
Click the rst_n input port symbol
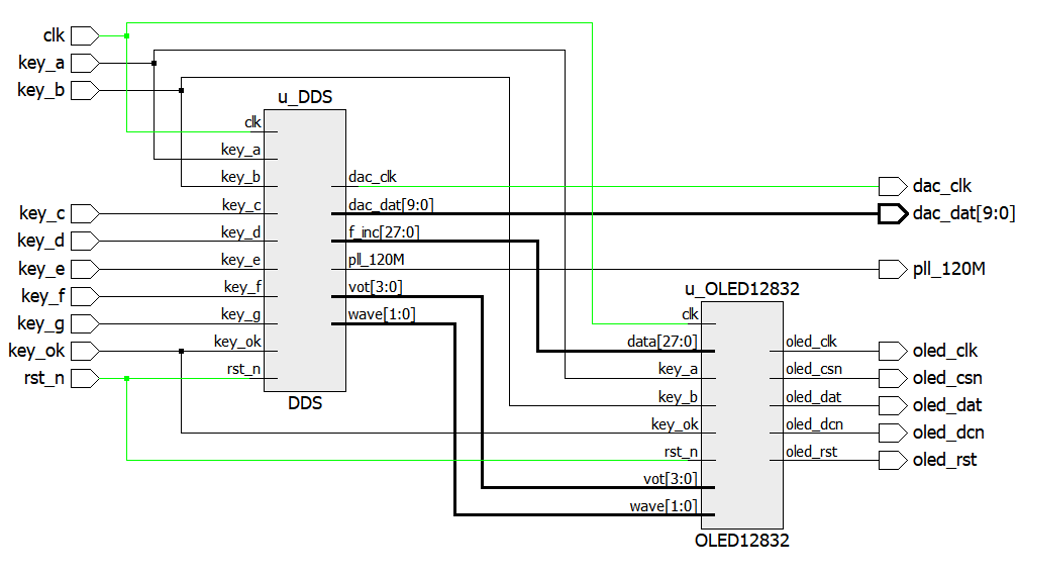pos(85,379)
